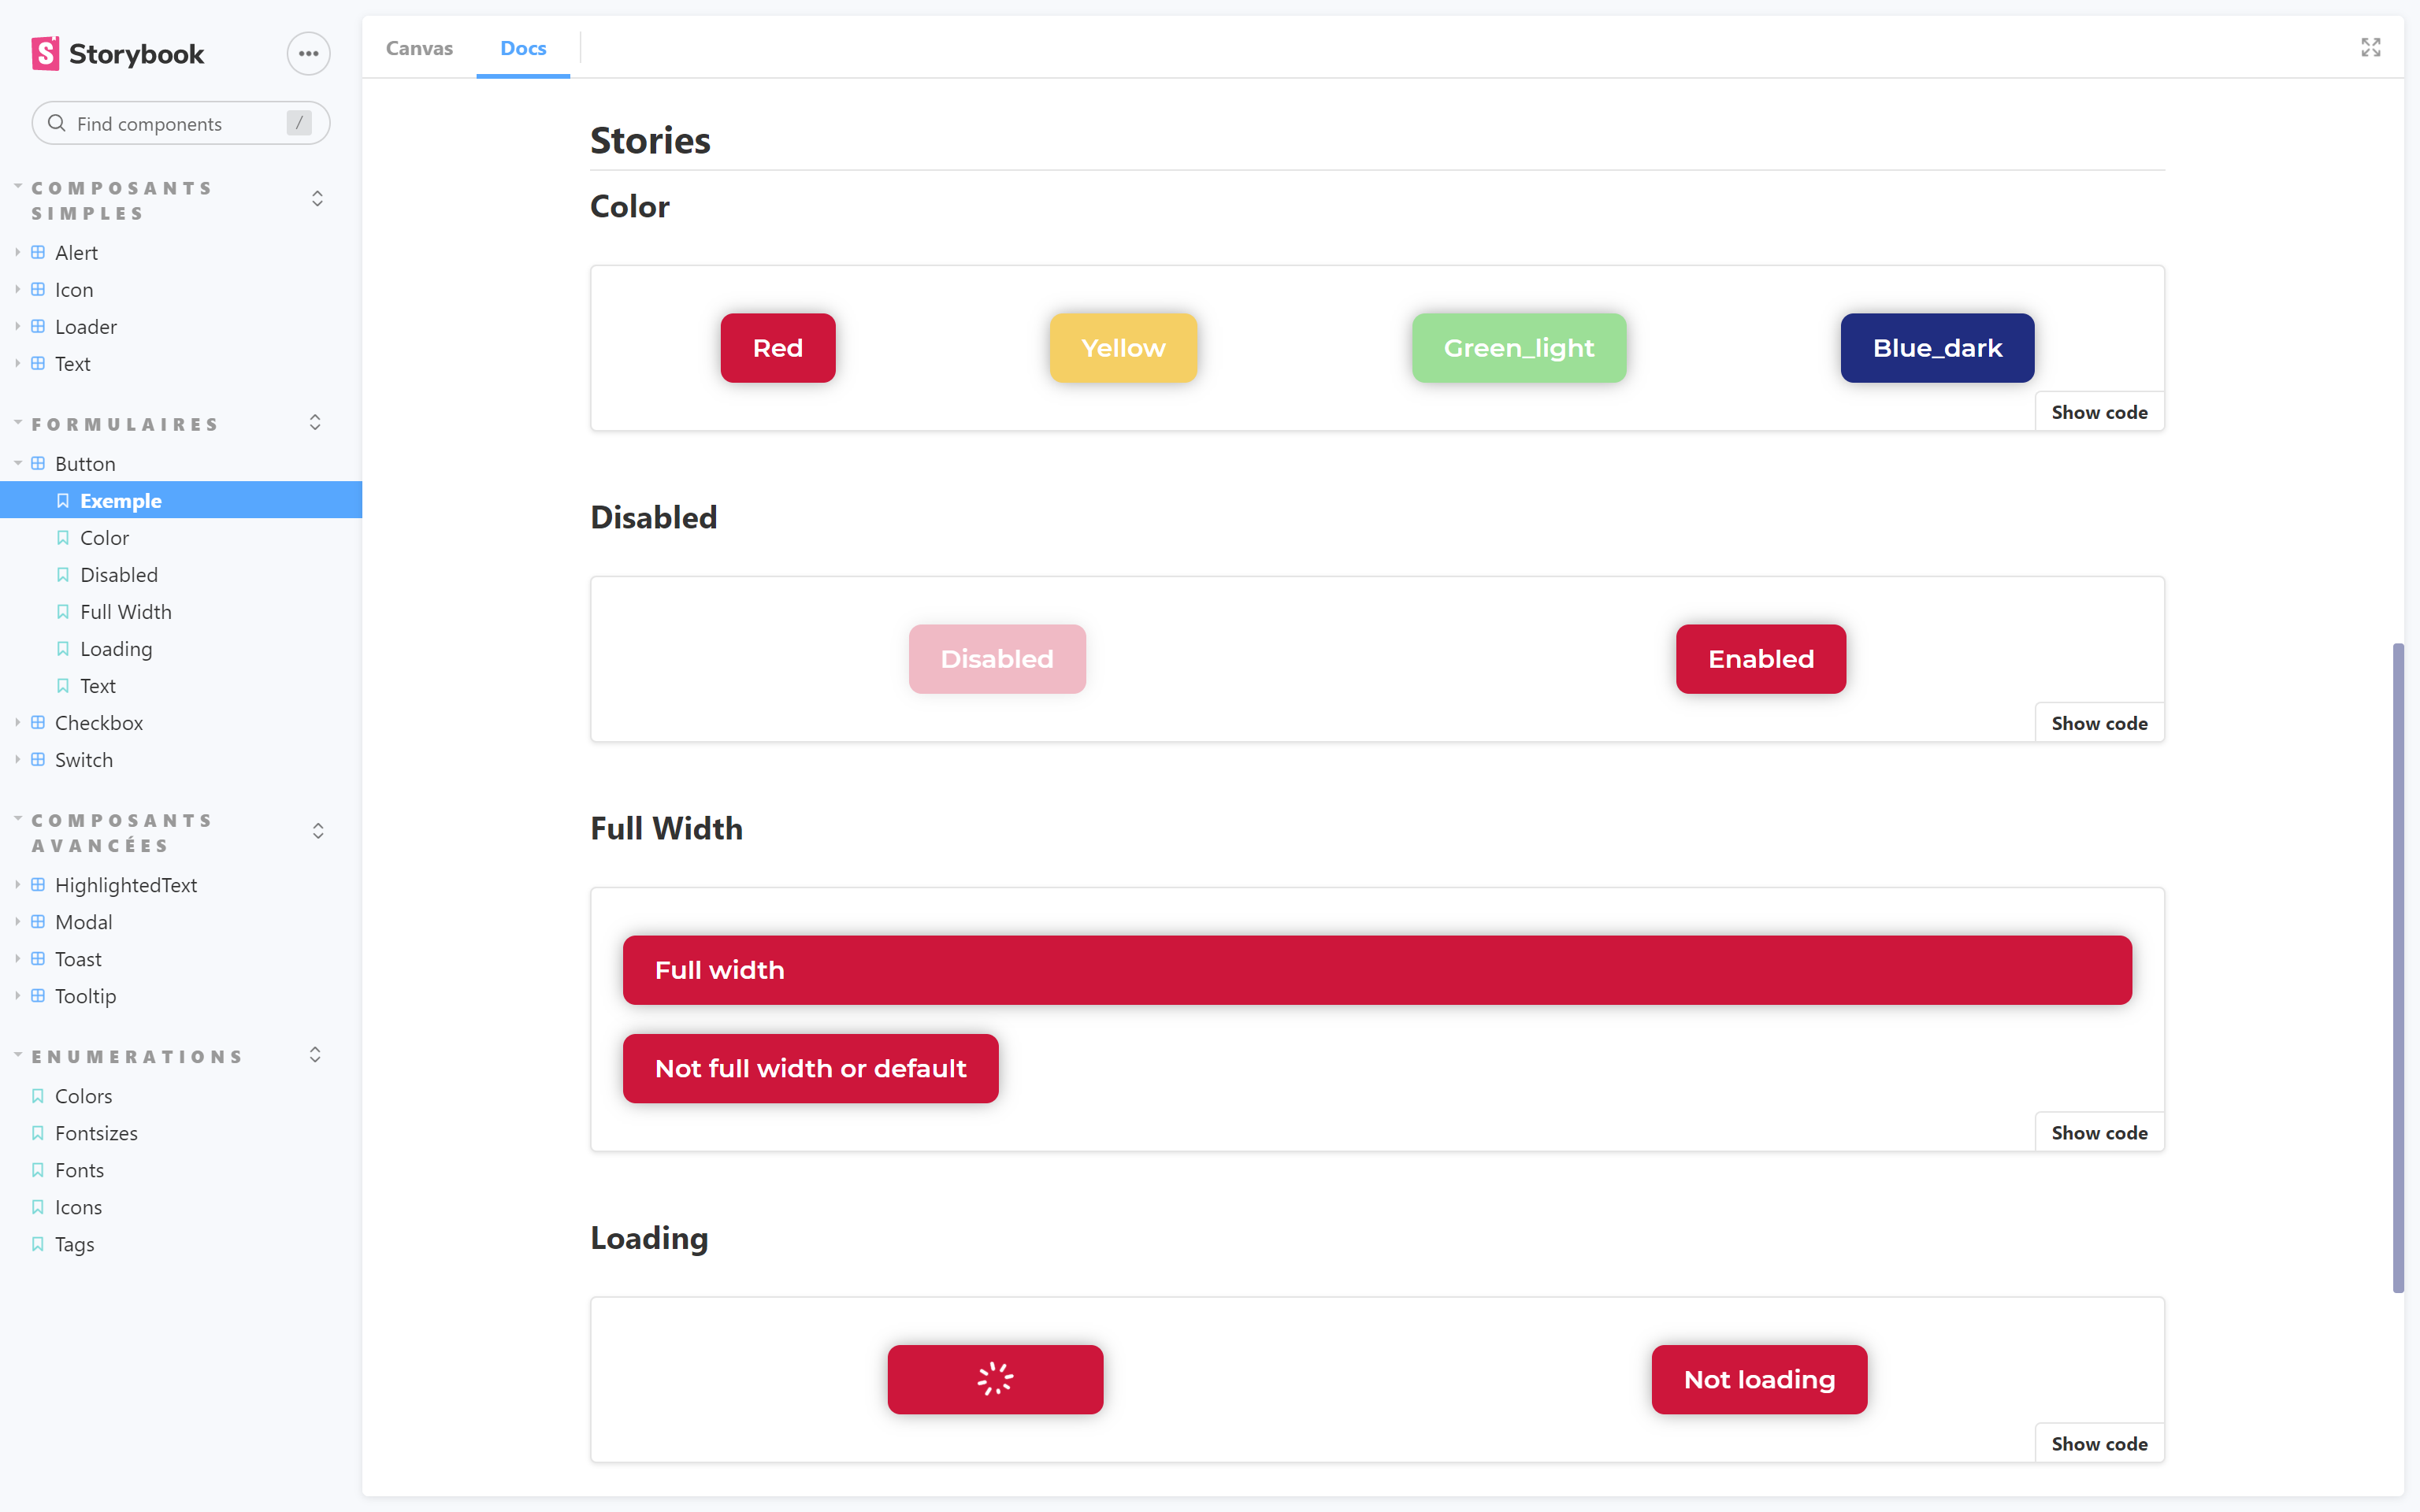This screenshot has height=1512, width=2420.
Task: Click the Blue_dark button
Action: (1936, 348)
